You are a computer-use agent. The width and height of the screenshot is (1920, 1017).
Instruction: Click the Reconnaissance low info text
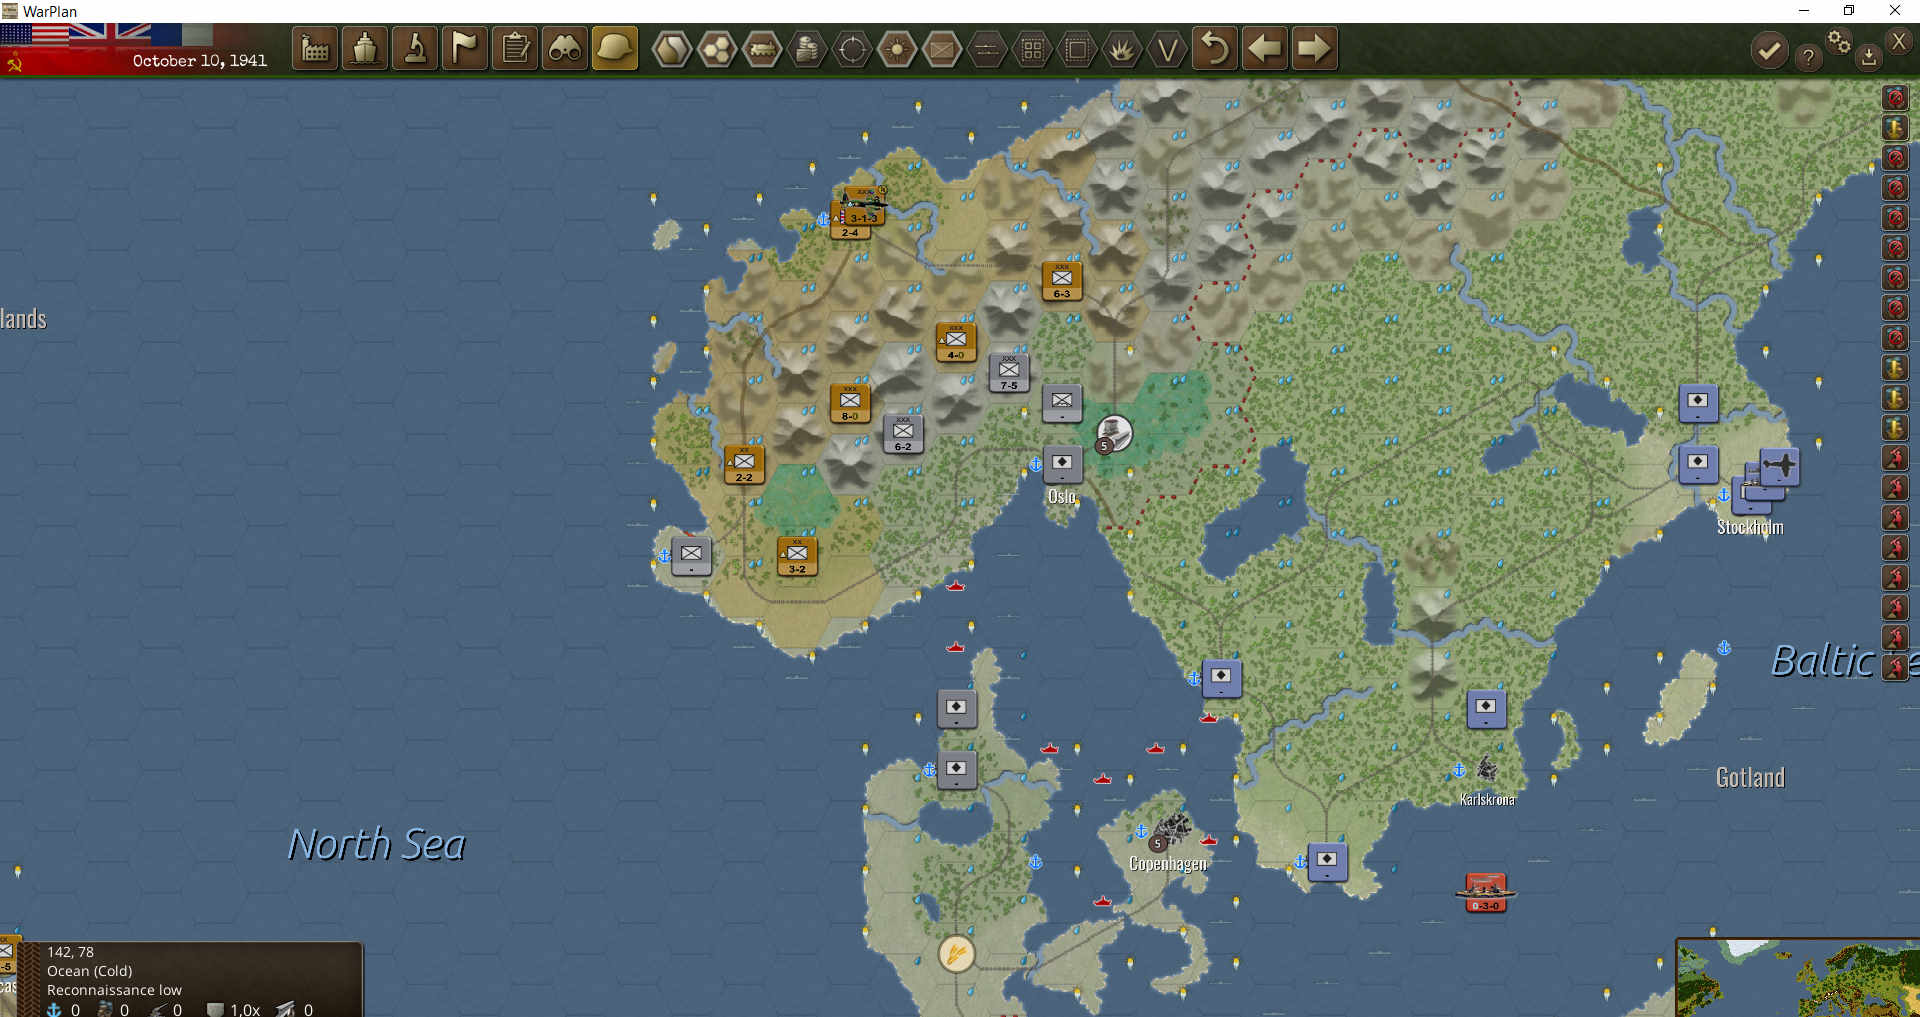(x=114, y=990)
